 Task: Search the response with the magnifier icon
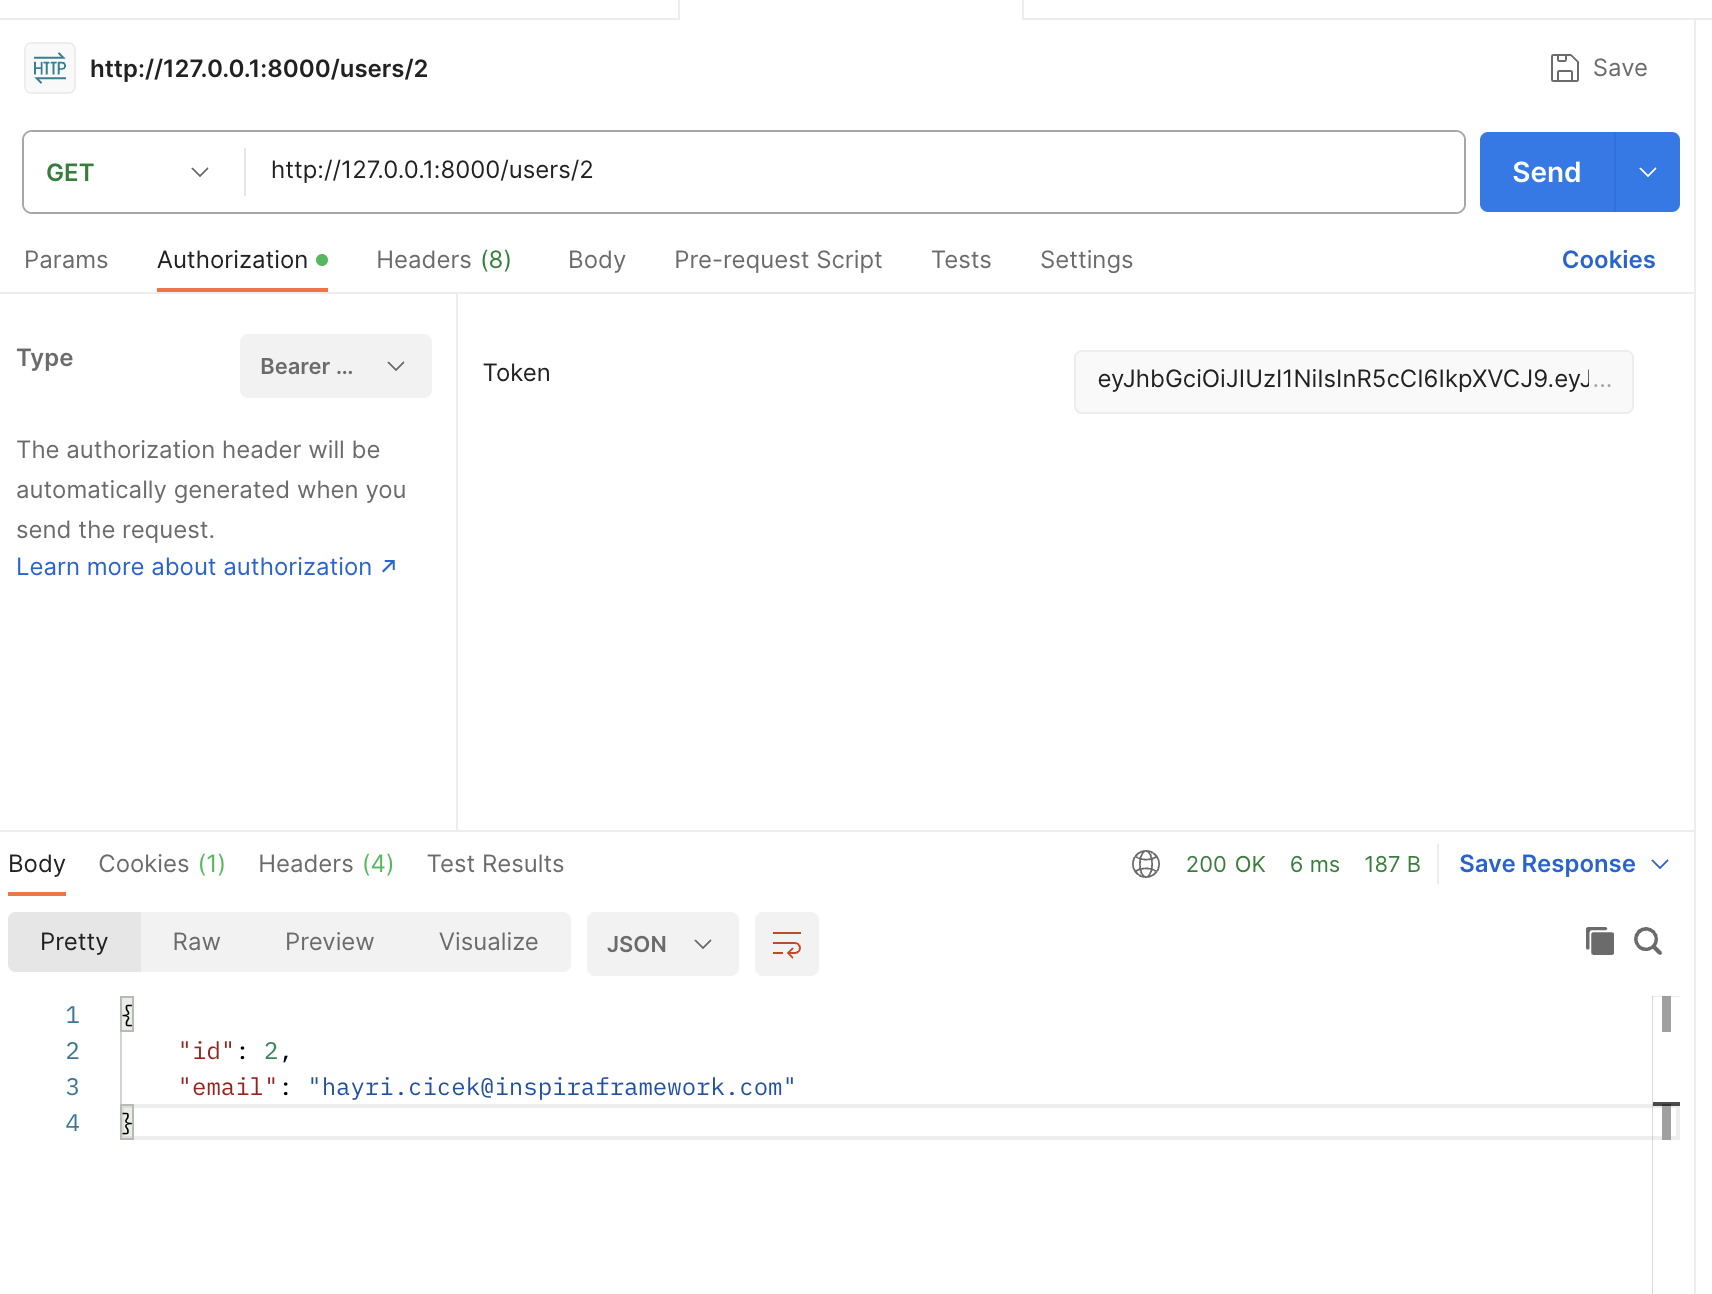click(x=1648, y=941)
